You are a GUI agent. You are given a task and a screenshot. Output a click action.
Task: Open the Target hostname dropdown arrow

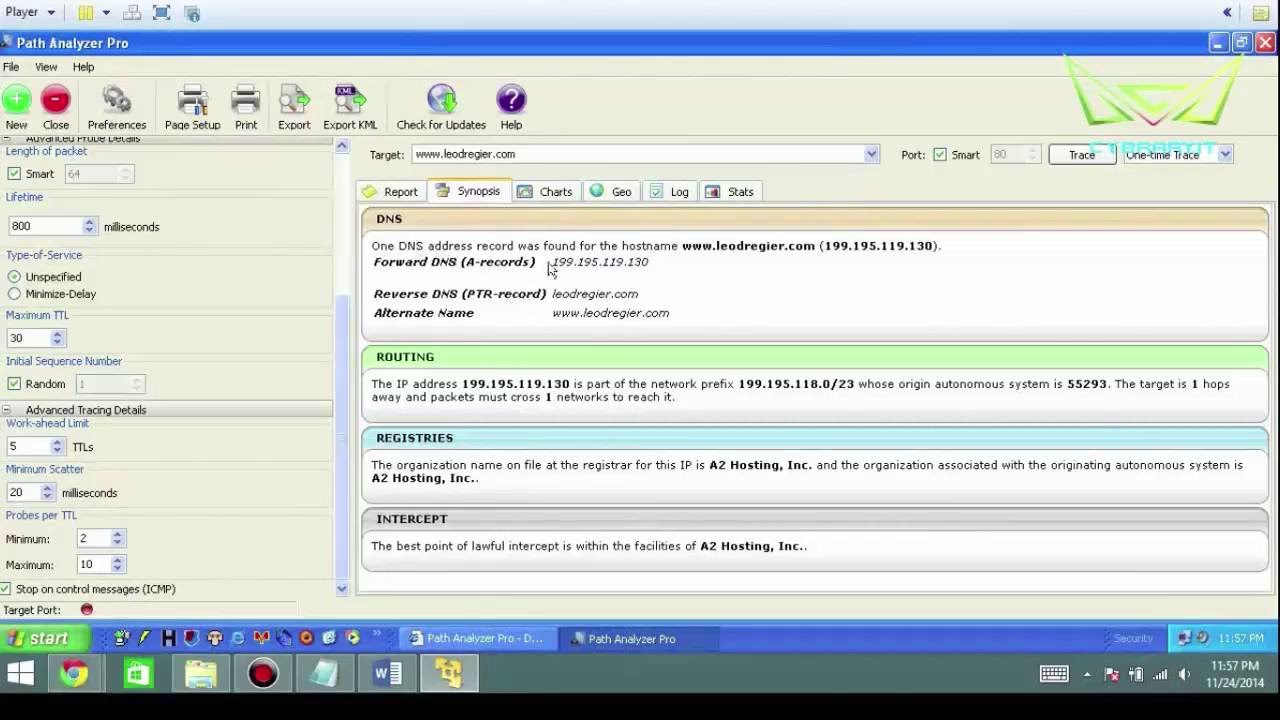[871, 154]
